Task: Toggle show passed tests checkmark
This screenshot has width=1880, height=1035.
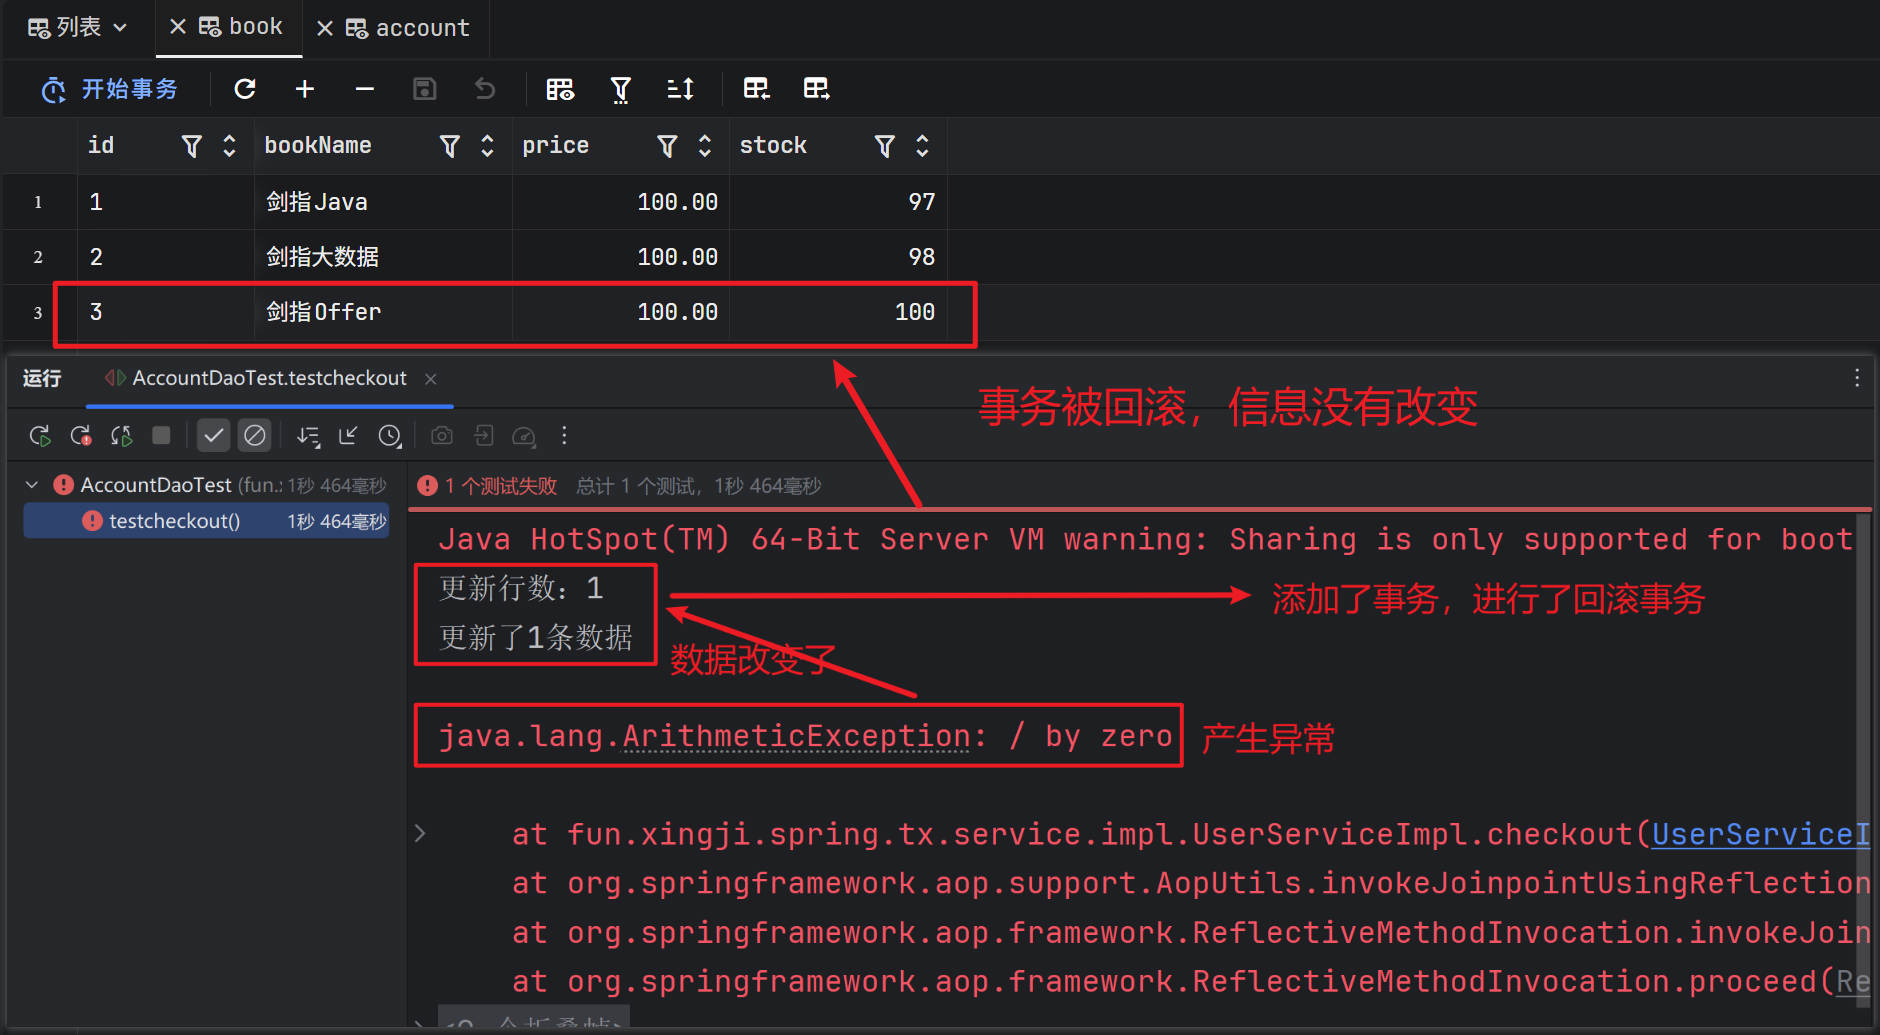Action: tap(213, 436)
